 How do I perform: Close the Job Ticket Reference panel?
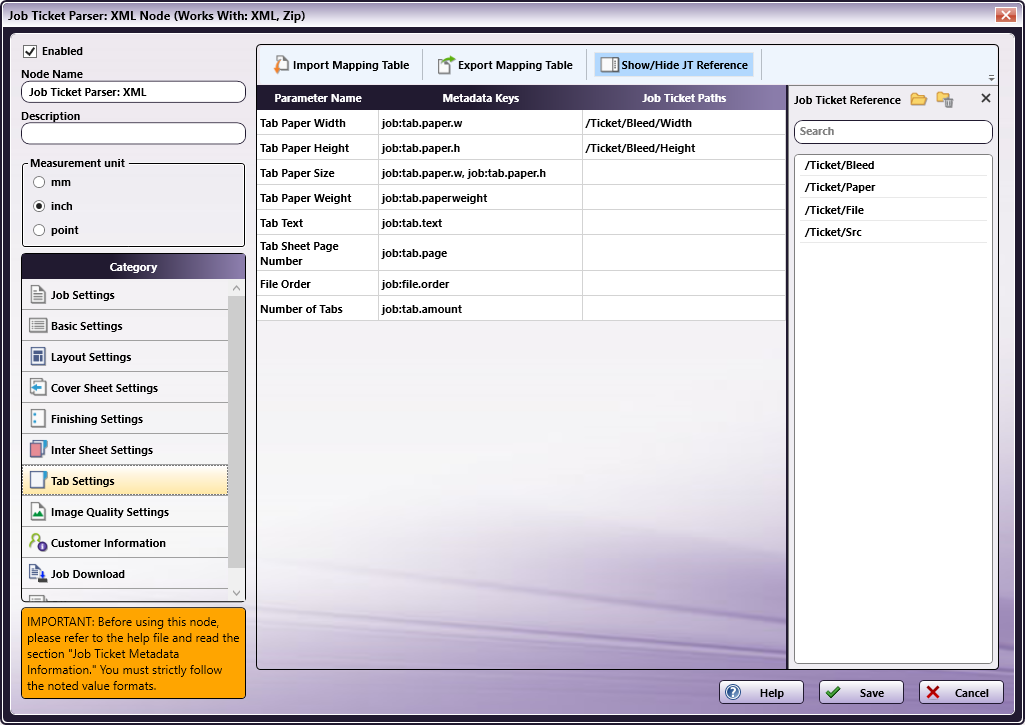pyautogui.click(x=985, y=98)
